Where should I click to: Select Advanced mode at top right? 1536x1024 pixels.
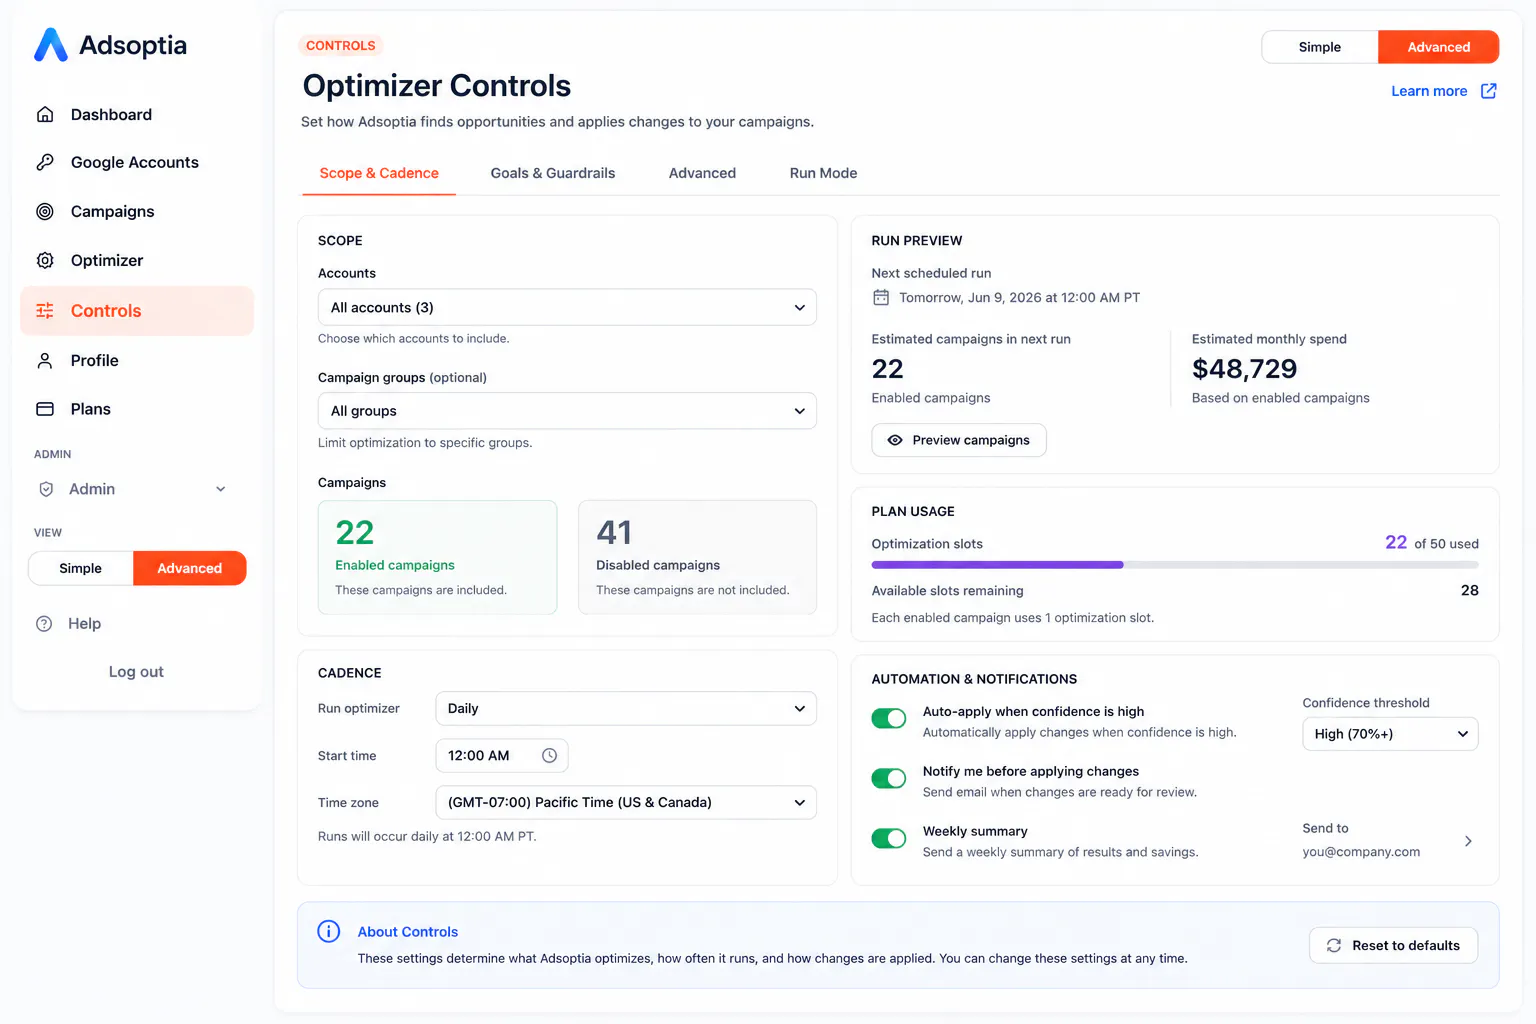click(x=1439, y=47)
